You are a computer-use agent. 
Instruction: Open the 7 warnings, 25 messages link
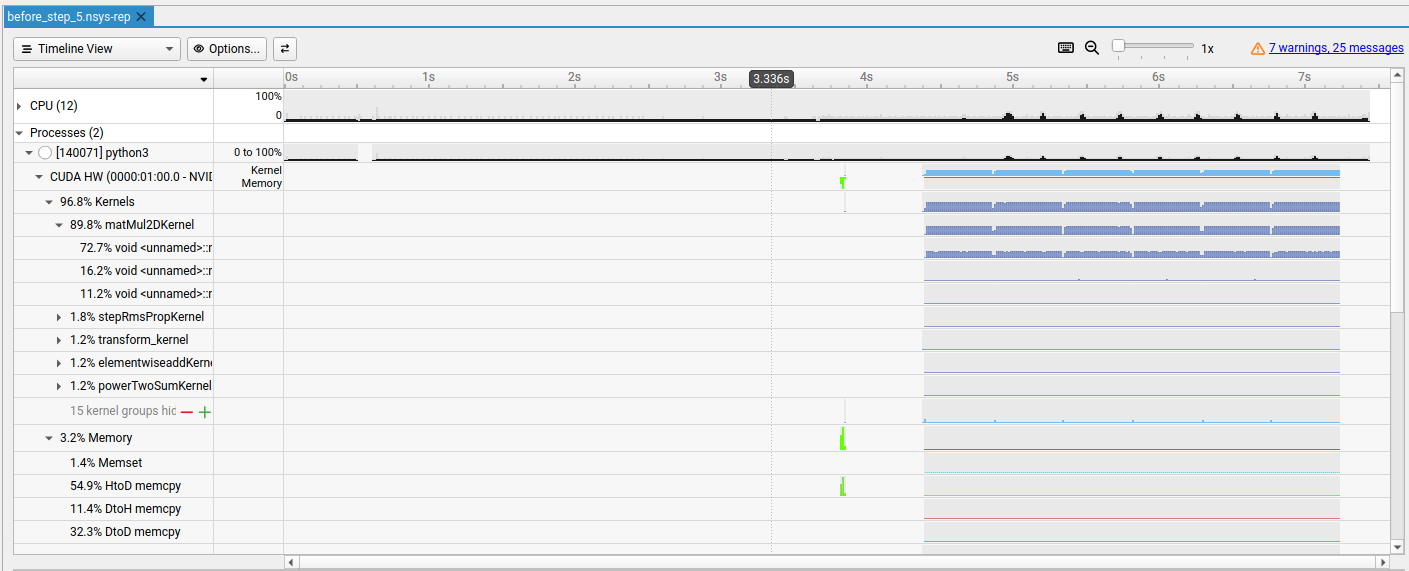pyautogui.click(x=1336, y=48)
